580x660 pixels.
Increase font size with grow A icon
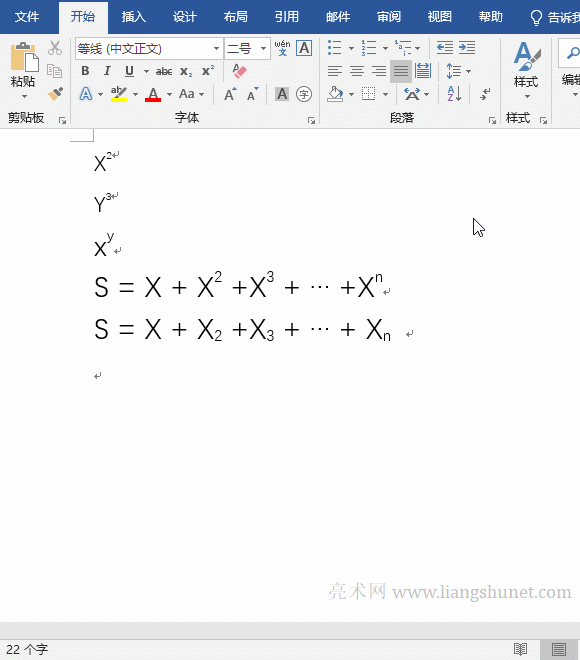click(x=230, y=94)
